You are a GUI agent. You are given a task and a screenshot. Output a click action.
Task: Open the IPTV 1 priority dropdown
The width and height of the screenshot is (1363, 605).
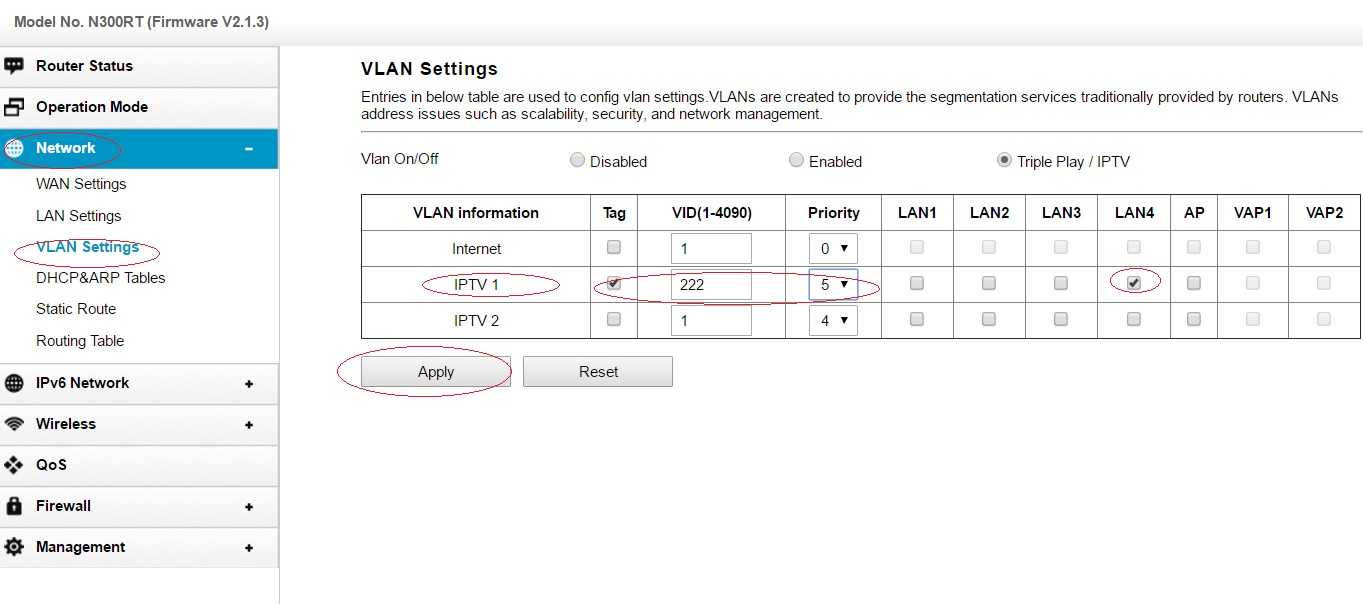pyautogui.click(x=833, y=284)
